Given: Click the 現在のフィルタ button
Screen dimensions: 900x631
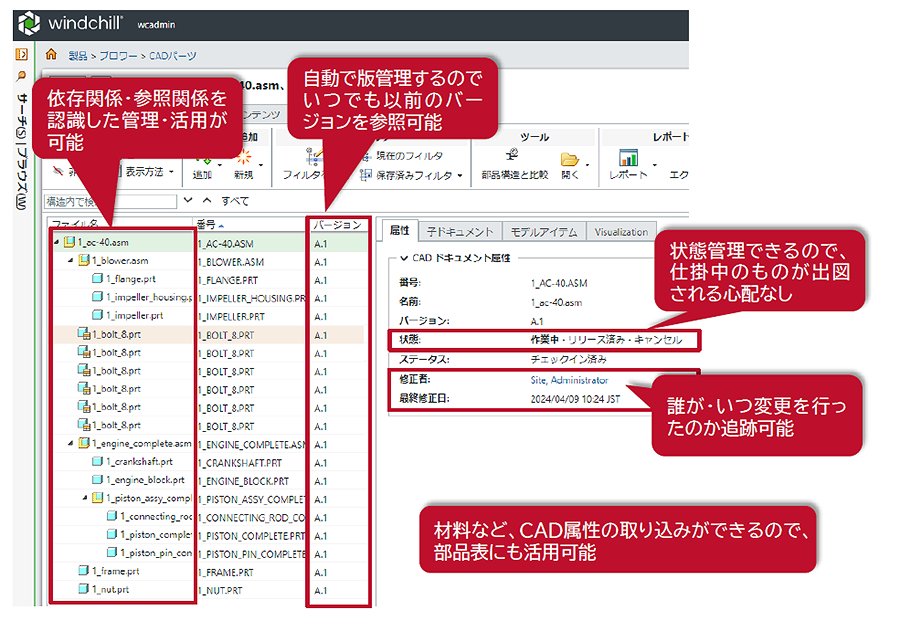Looking at the screenshot, I should click(x=404, y=156).
